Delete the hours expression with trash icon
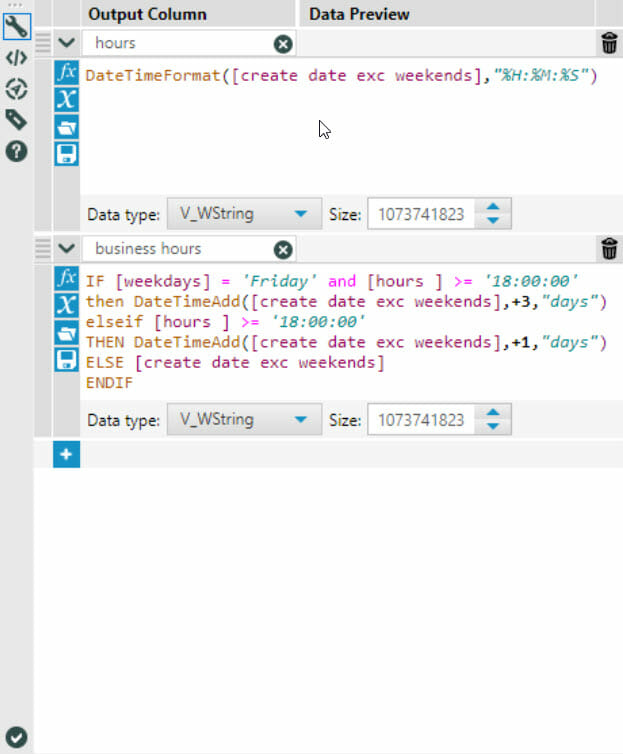Screen dimensions: 623x754 tap(609, 43)
